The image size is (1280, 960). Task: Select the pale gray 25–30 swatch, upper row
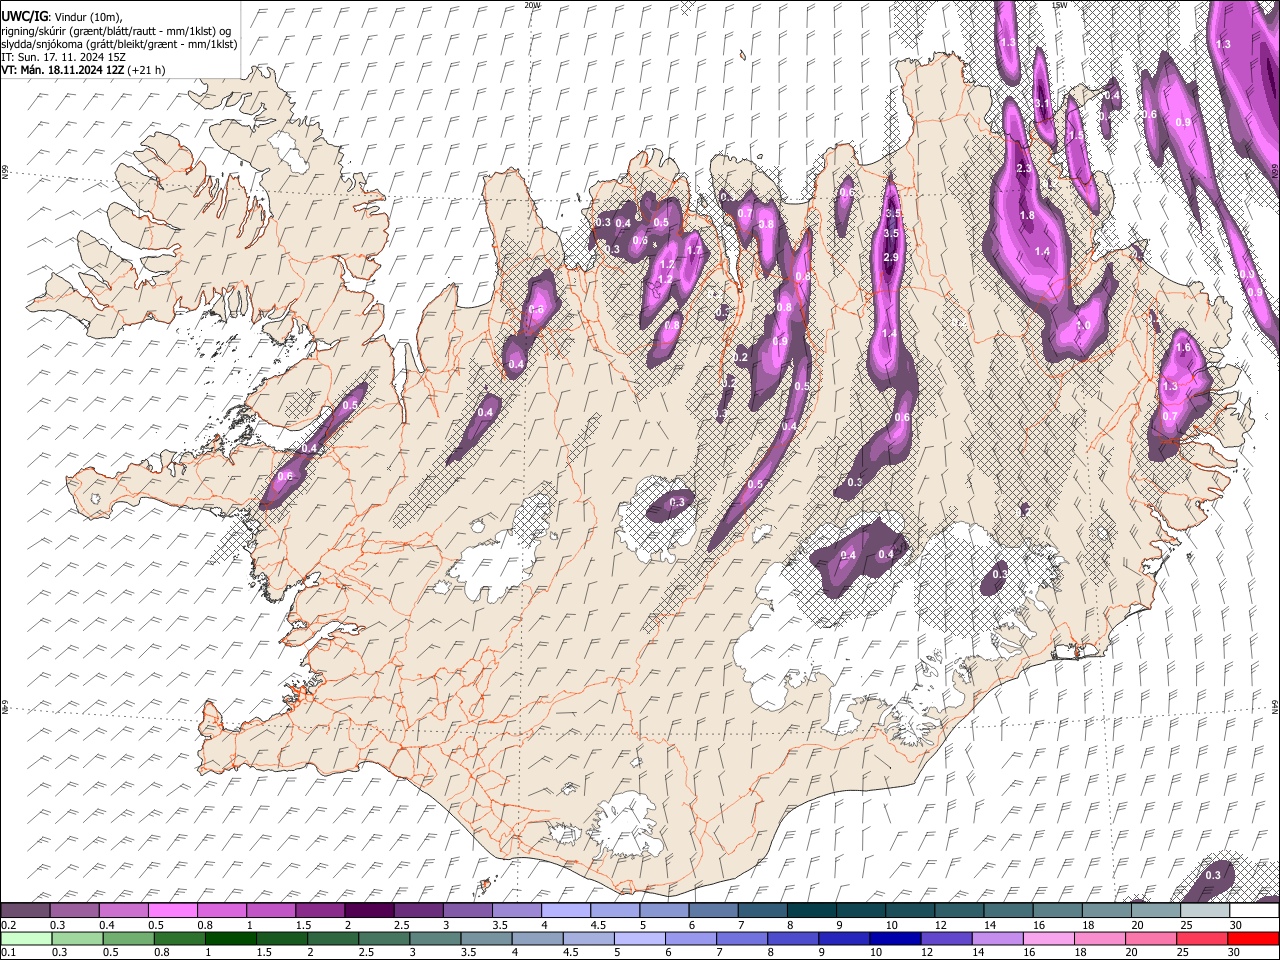(x=1205, y=910)
